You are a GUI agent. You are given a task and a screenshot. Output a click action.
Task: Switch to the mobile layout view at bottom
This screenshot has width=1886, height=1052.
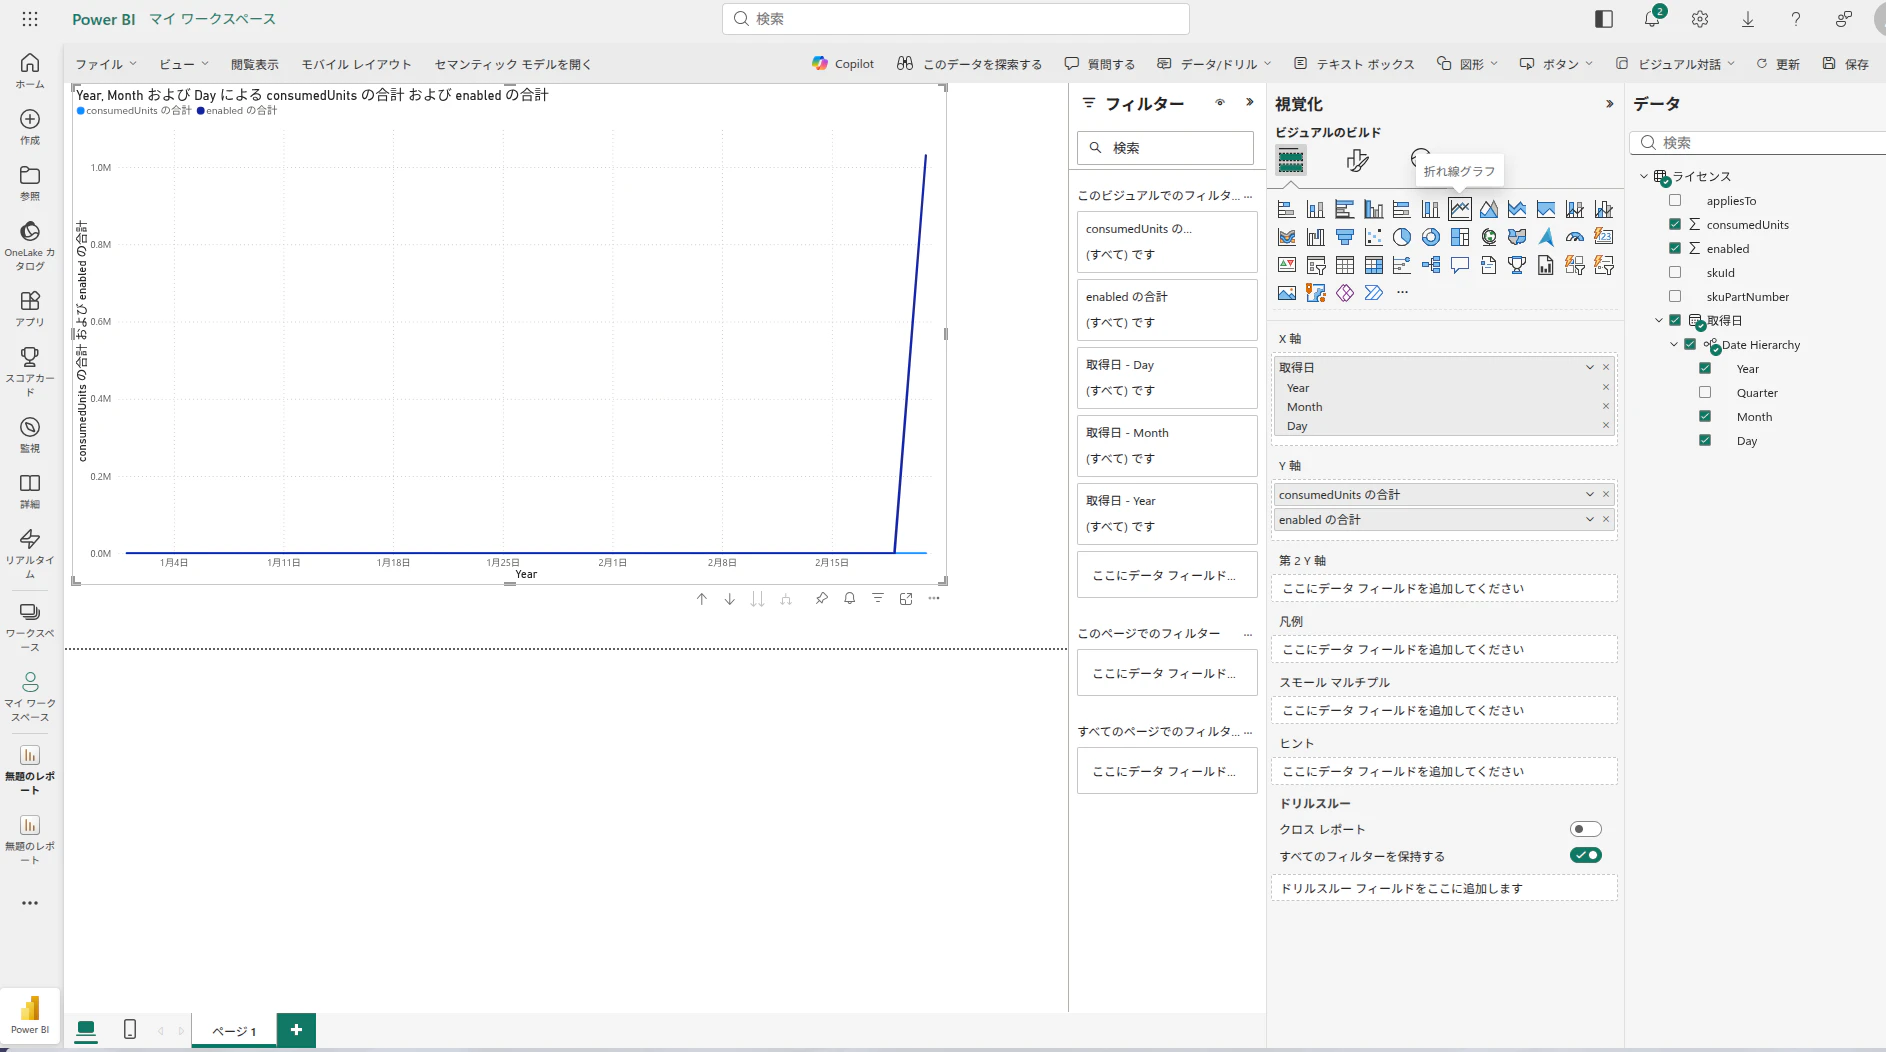[x=130, y=1029]
